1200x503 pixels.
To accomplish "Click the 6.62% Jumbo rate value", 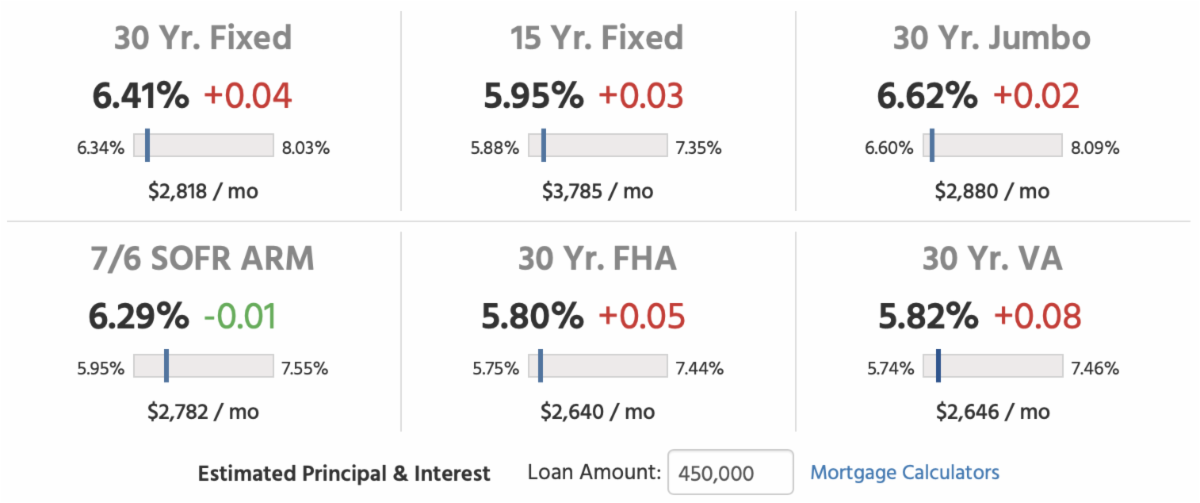I will 927,96.
